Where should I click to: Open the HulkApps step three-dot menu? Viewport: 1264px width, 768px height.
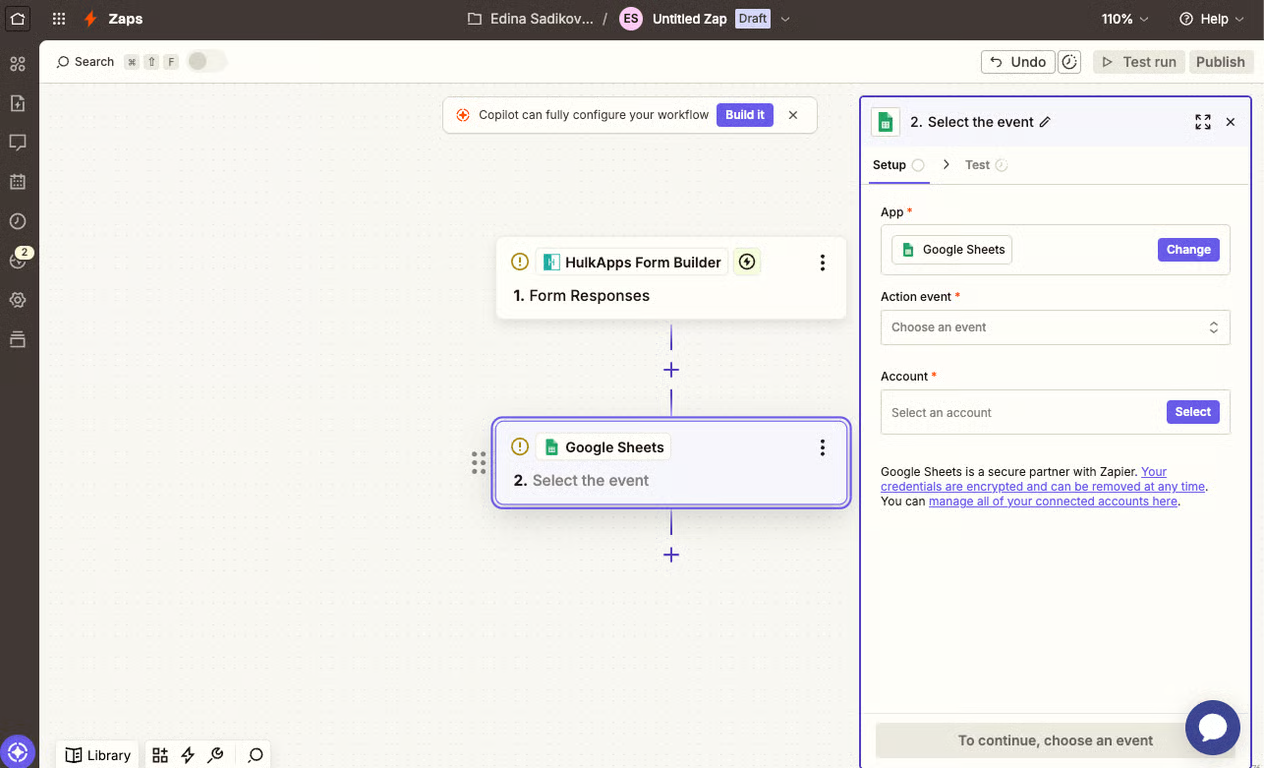click(822, 262)
